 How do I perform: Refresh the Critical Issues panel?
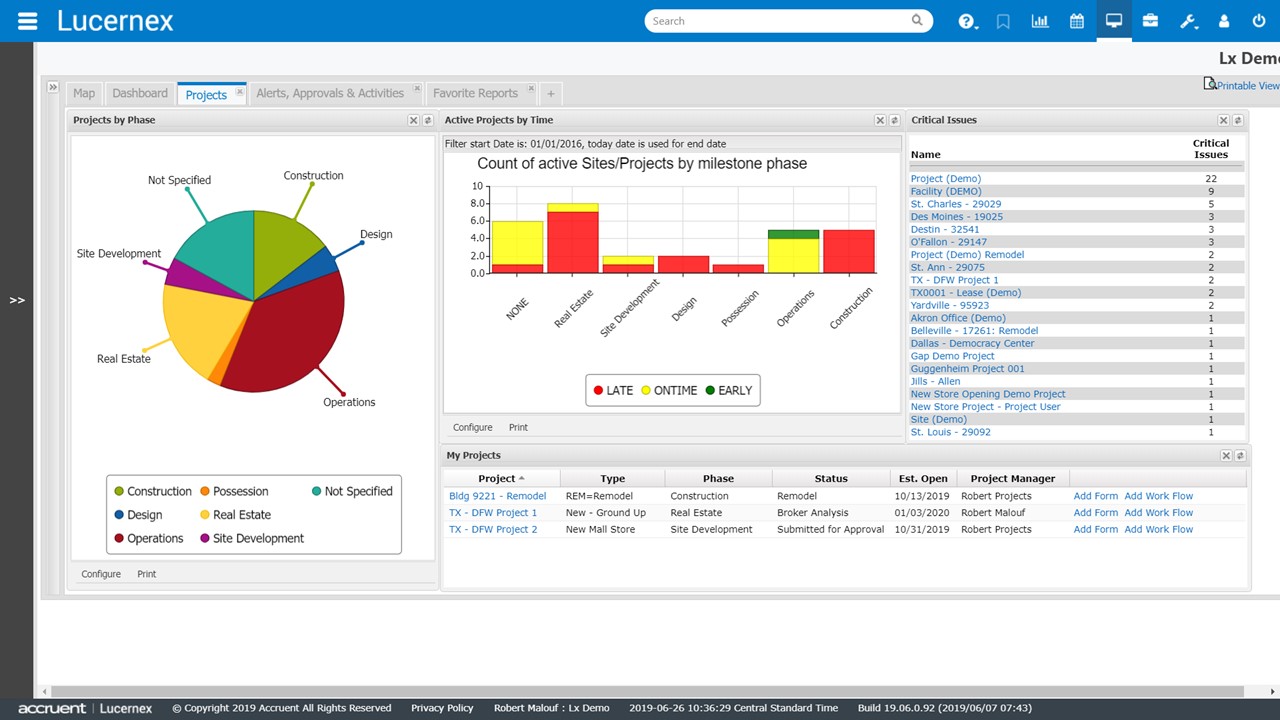1238,120
